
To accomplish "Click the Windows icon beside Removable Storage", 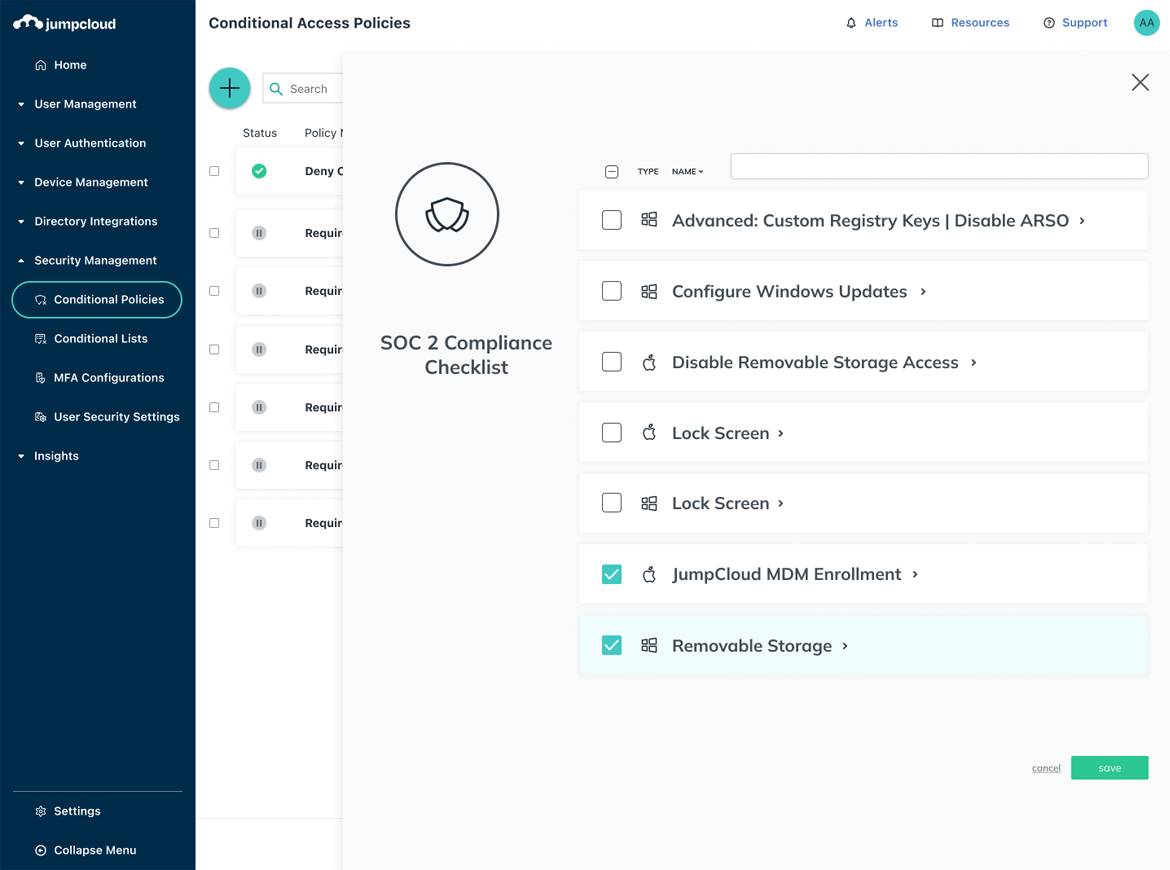I will 649,645.
